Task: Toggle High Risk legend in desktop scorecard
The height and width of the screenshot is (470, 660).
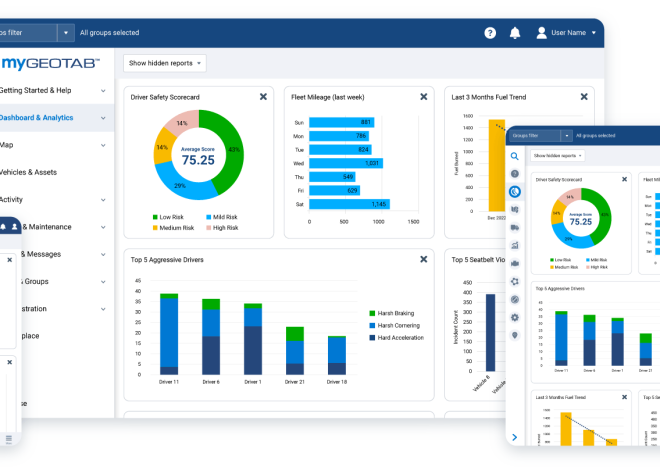Action: (222, 228)
